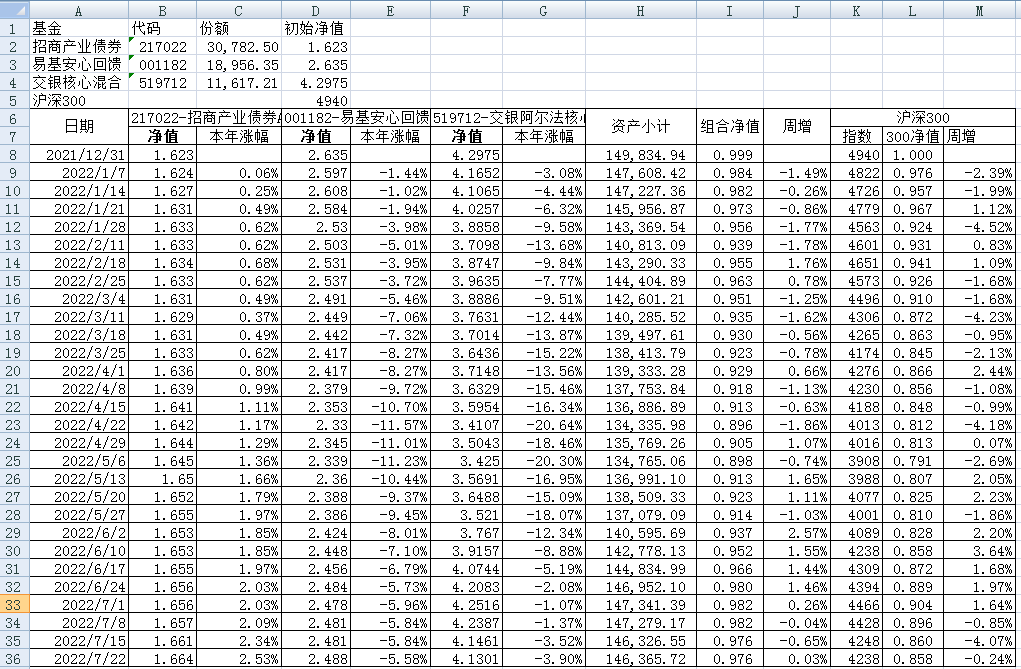
Task: Click net value 2.33 cell
Action: click(316, 425)
